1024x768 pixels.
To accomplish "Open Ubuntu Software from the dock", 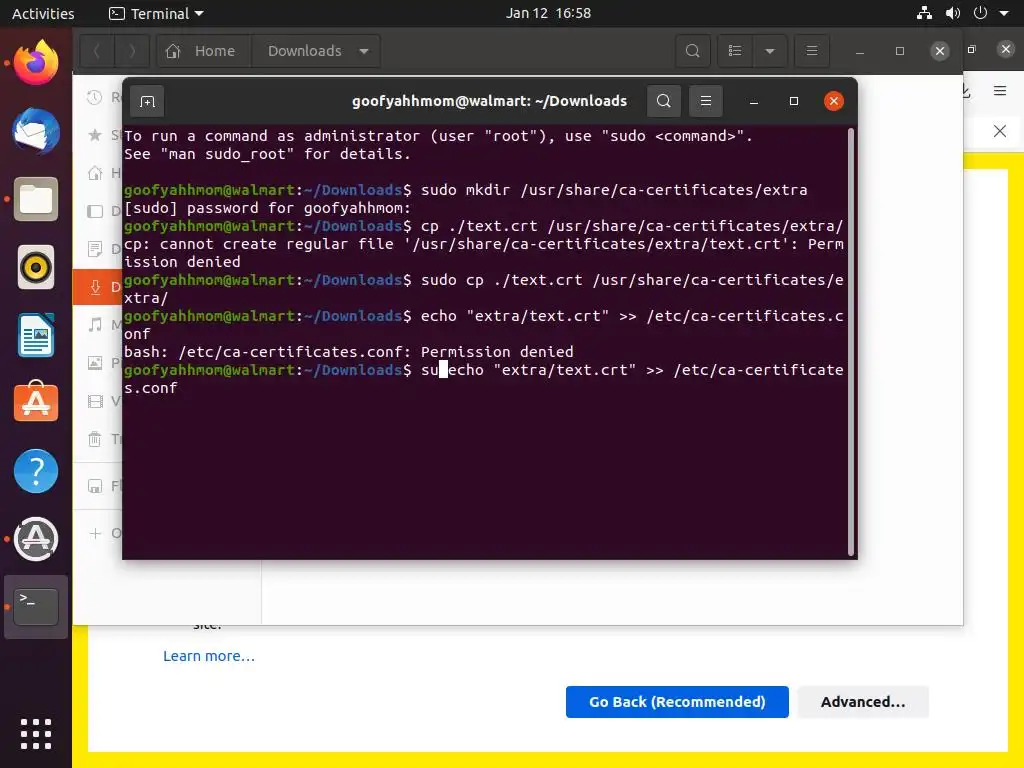I will click(36, 402).
